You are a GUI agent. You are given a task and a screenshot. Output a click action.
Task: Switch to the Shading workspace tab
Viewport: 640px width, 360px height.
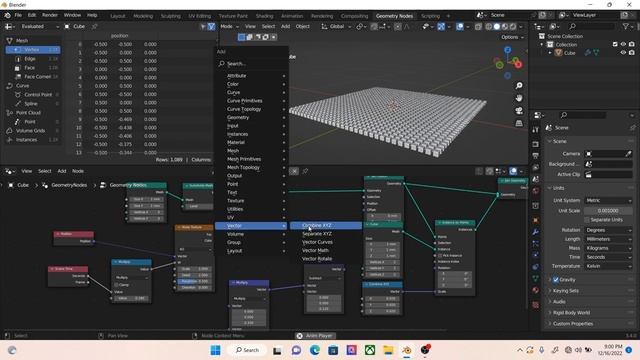(x=264, y=16)
